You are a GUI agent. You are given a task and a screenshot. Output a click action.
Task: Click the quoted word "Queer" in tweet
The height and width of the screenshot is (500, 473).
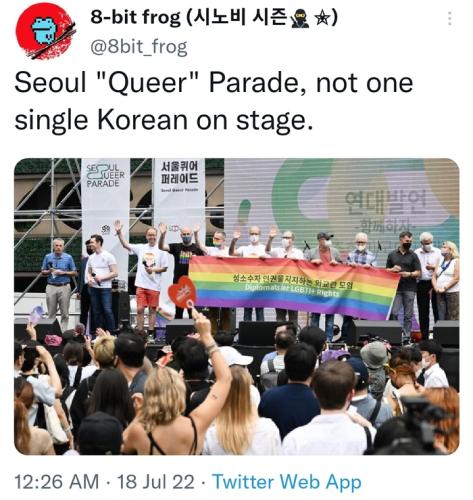(x=149, y=83)
